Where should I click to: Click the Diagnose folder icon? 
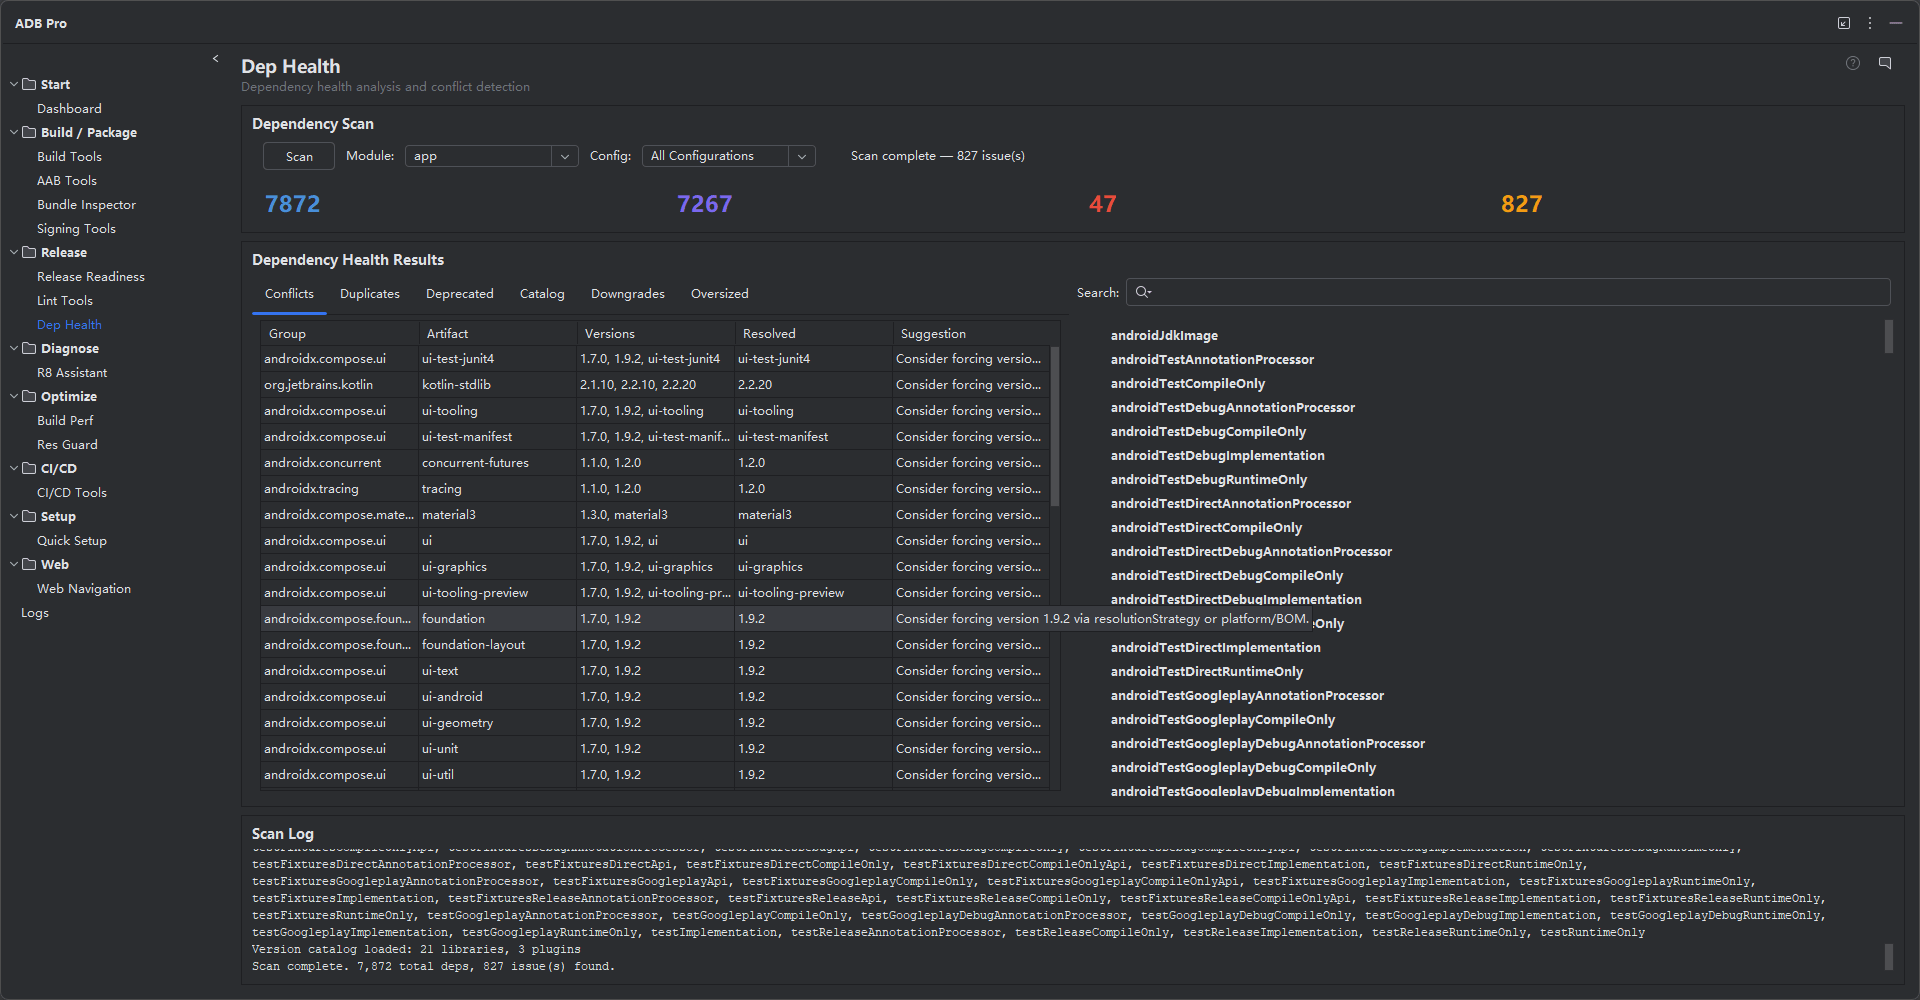click(30, 348)
